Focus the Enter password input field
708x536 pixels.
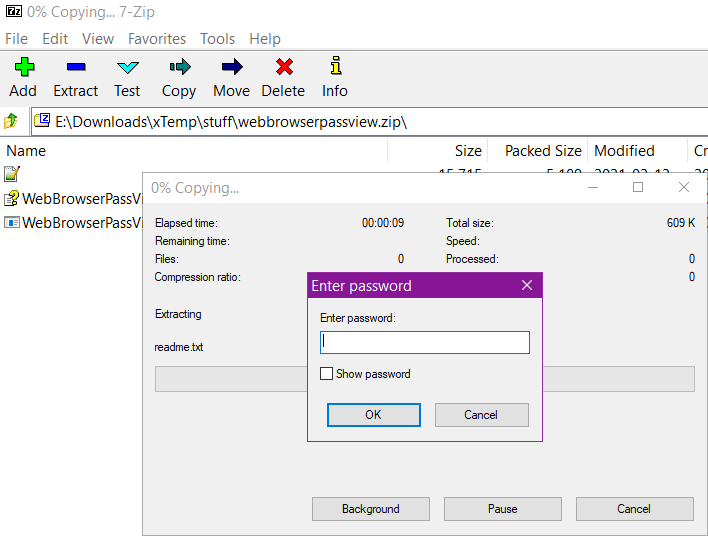point(425,342)
